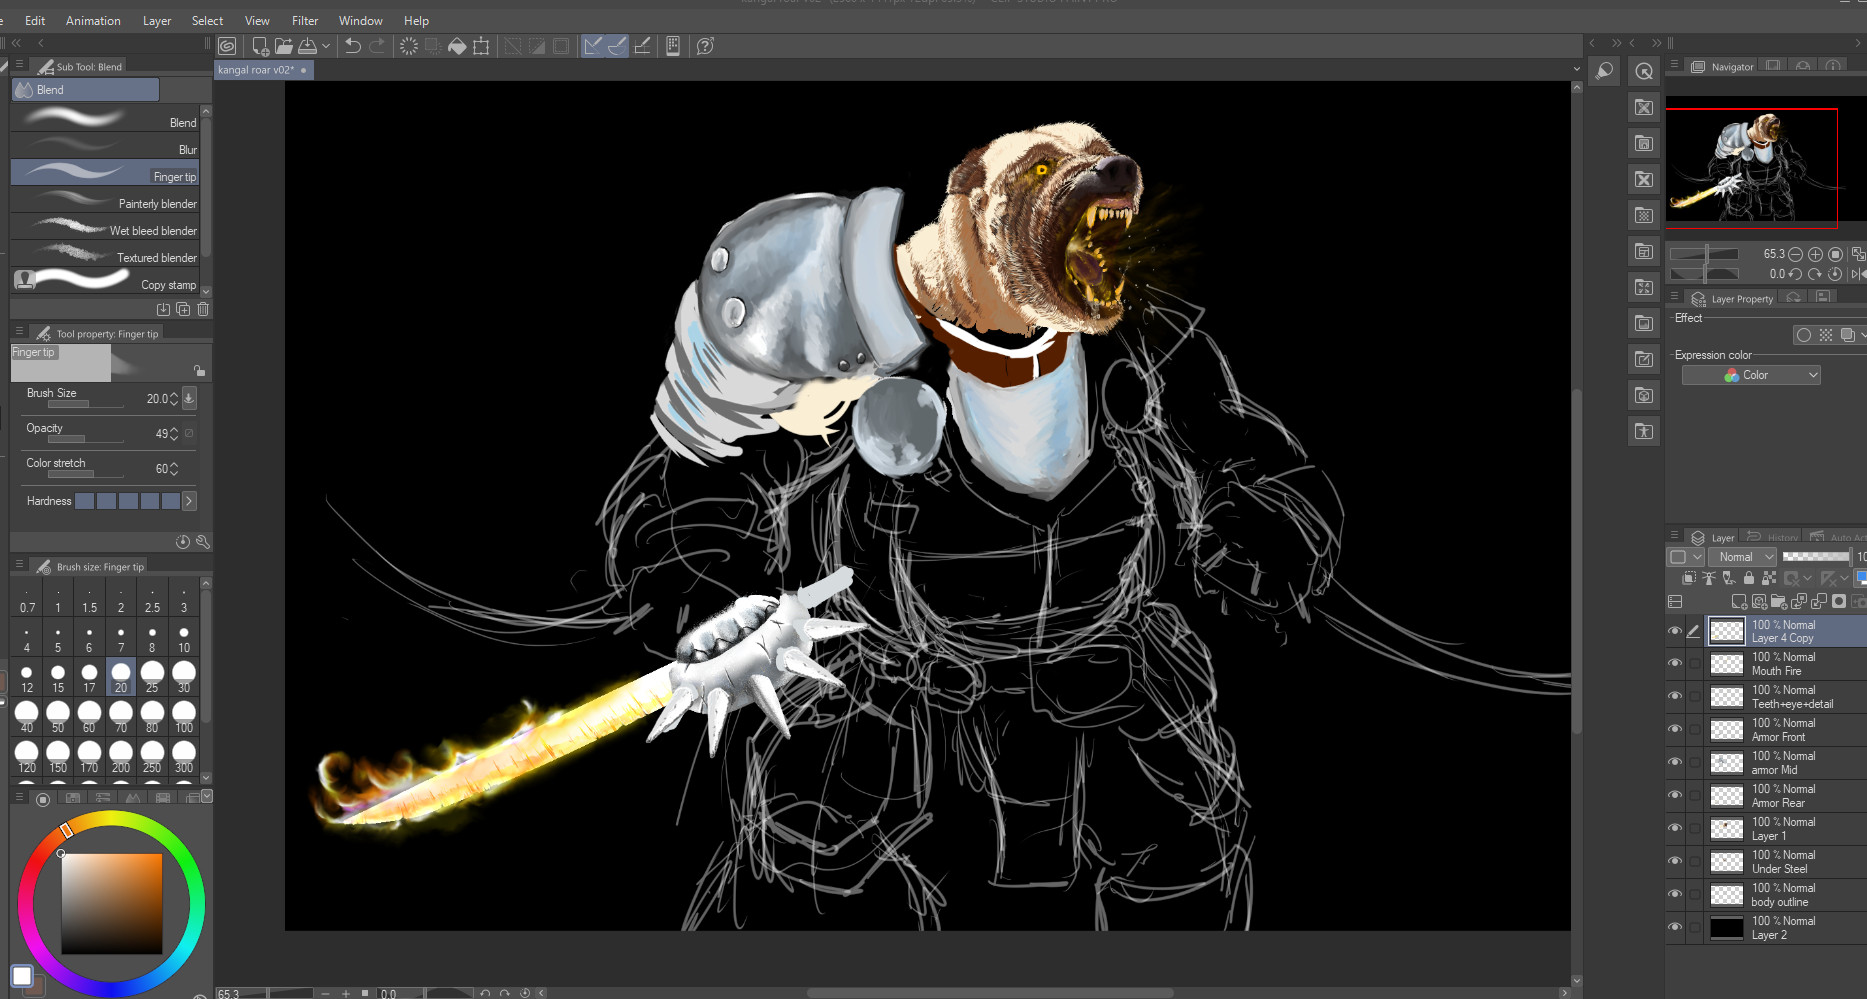This screenshot has height=999, width=1867.
Task: Create a new raster layer
Action: pos(1739,602)
